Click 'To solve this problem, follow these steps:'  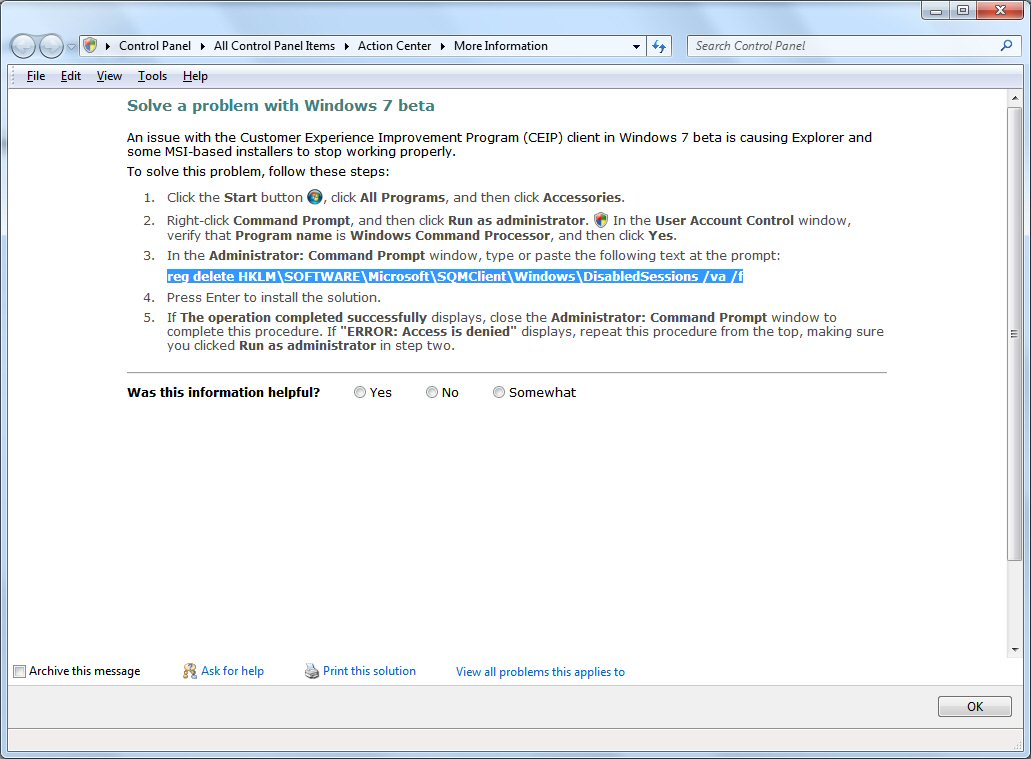(x=258, y=172)
